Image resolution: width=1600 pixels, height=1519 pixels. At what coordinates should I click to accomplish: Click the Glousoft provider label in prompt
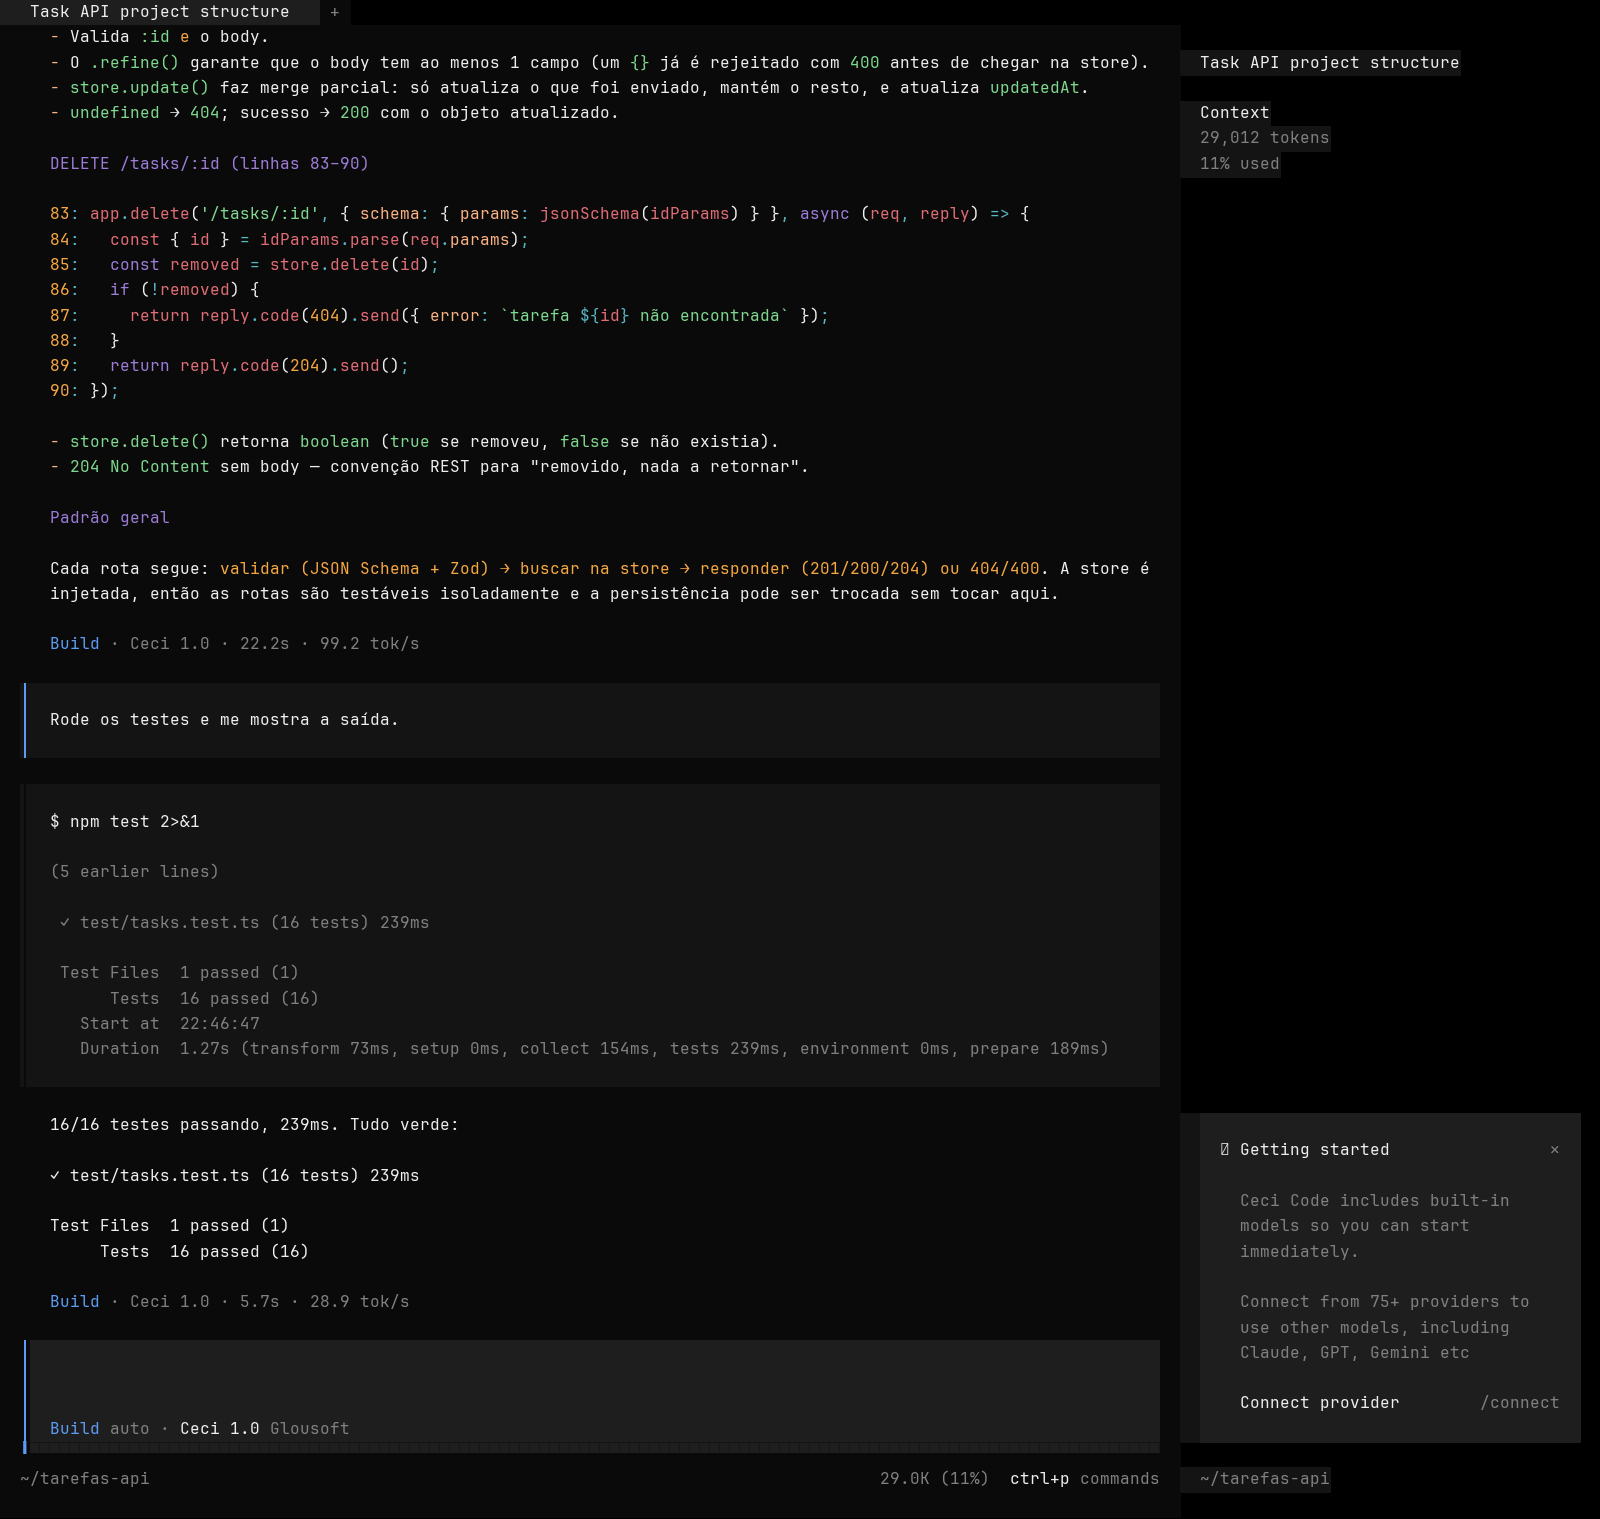309,1429
